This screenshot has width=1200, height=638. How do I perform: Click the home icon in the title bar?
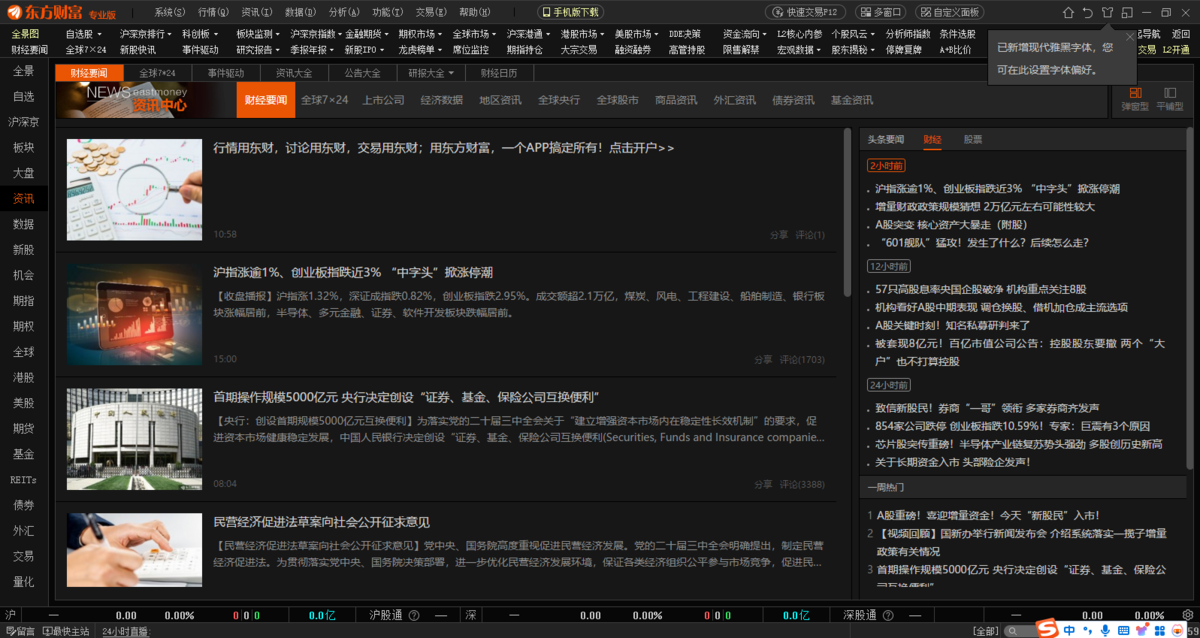pyautogui.click(x=1067, y=12)
